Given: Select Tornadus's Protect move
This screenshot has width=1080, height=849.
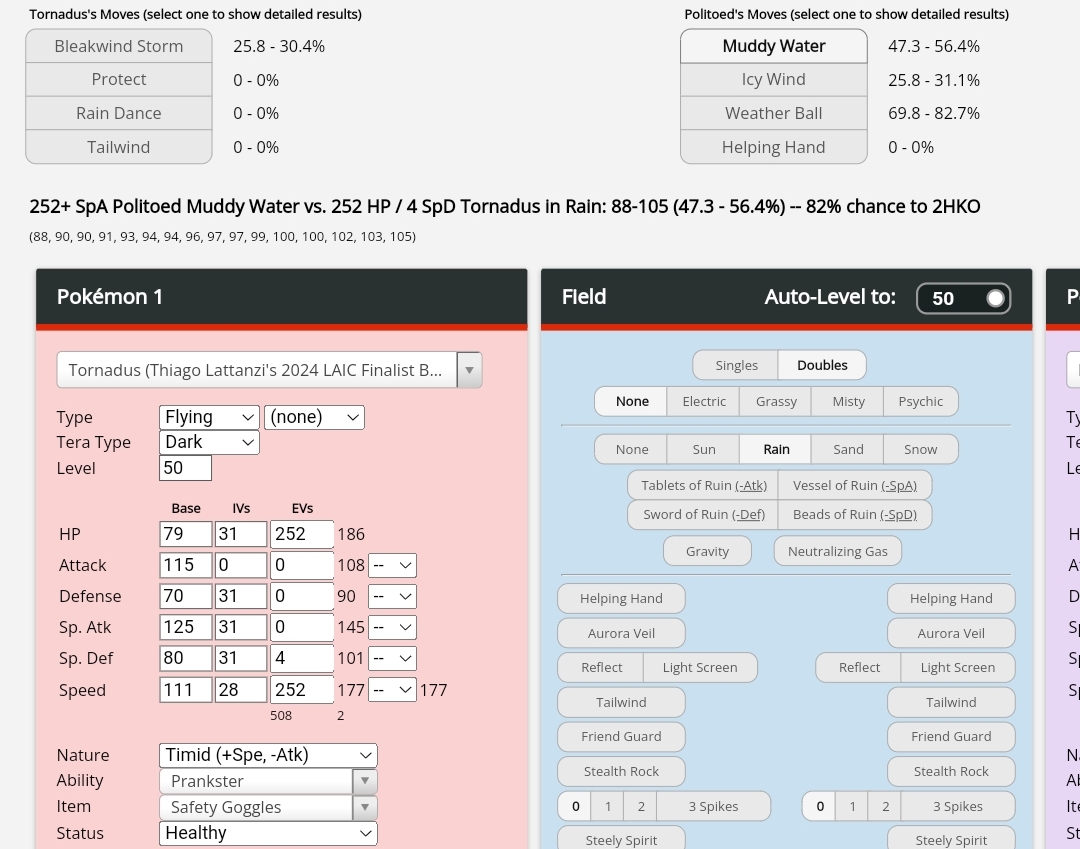Looking at the screenshot, I should 118,79.
